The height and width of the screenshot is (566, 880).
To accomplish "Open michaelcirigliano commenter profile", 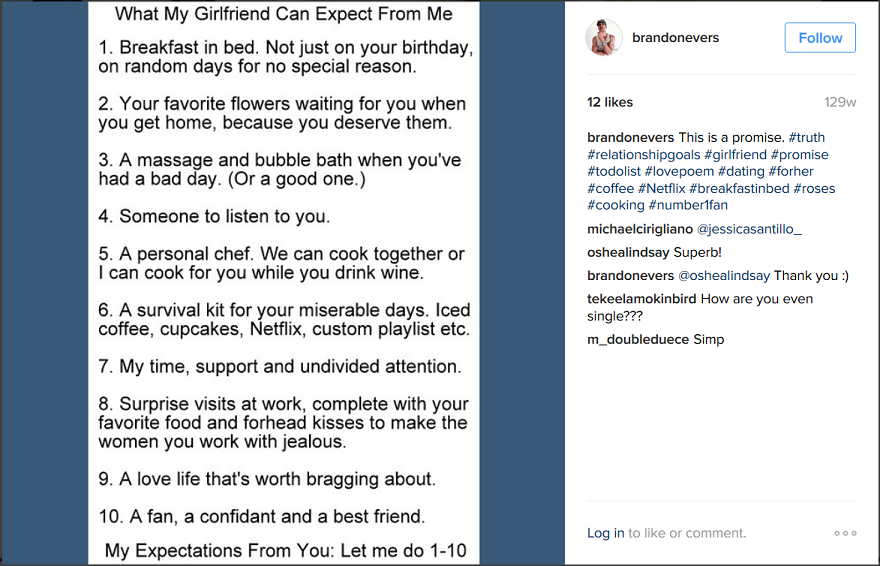I will tap(640, 229).
